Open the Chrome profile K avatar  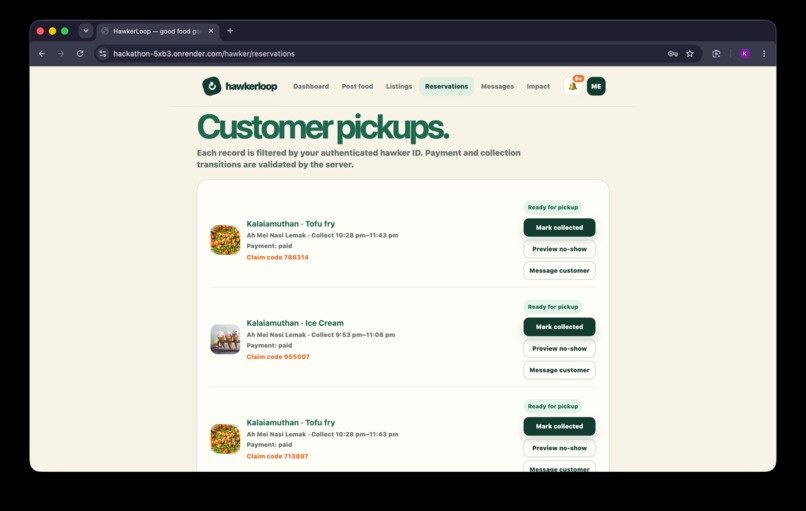point(745,53)
